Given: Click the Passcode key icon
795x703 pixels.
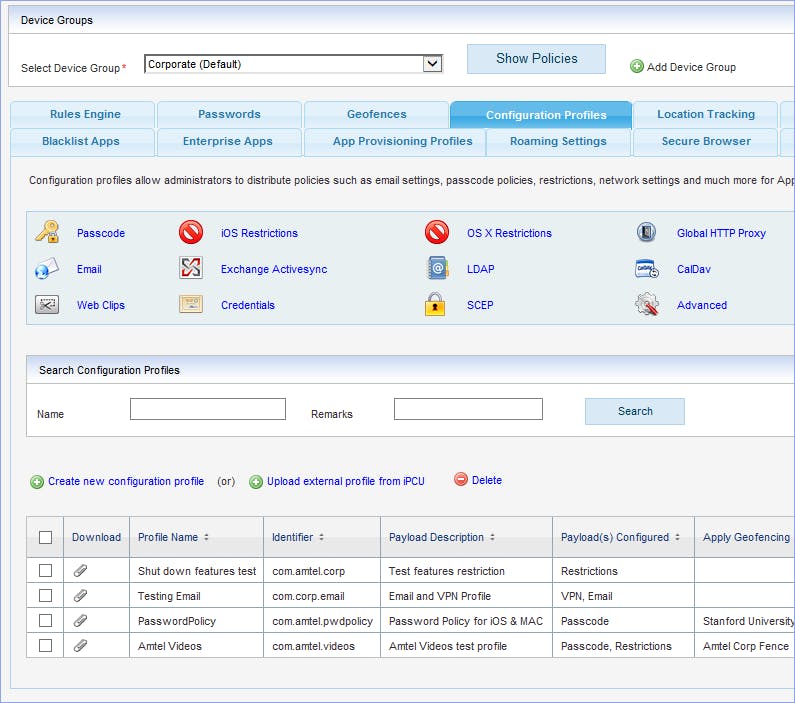Looking at the screenshot, I should (x=47, y=233).
